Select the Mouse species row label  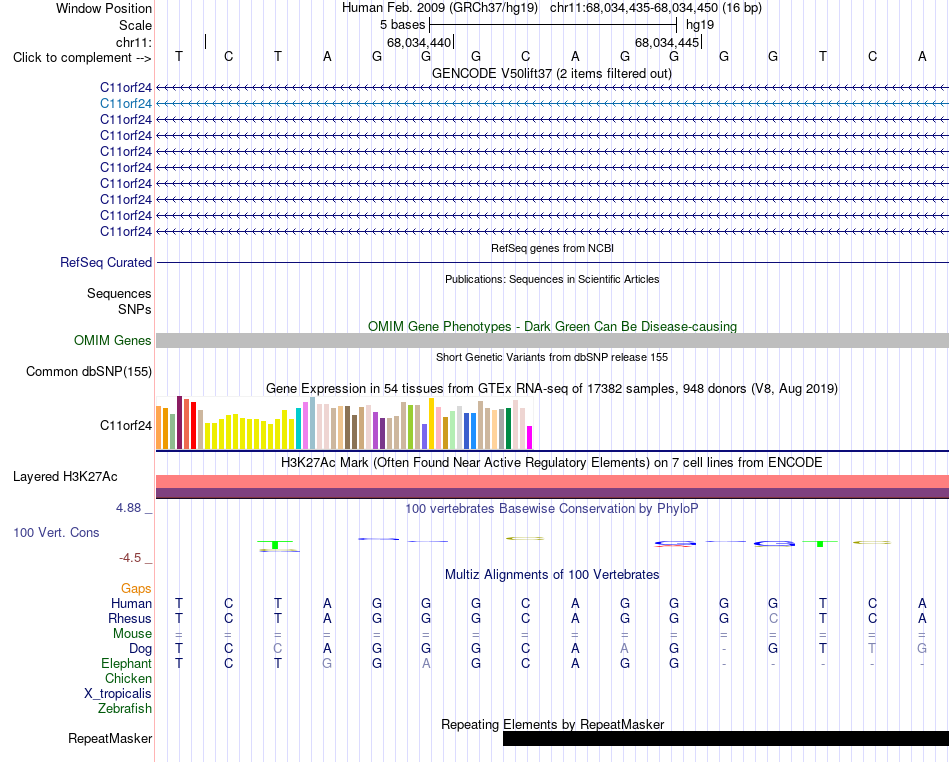coord(132,634)
